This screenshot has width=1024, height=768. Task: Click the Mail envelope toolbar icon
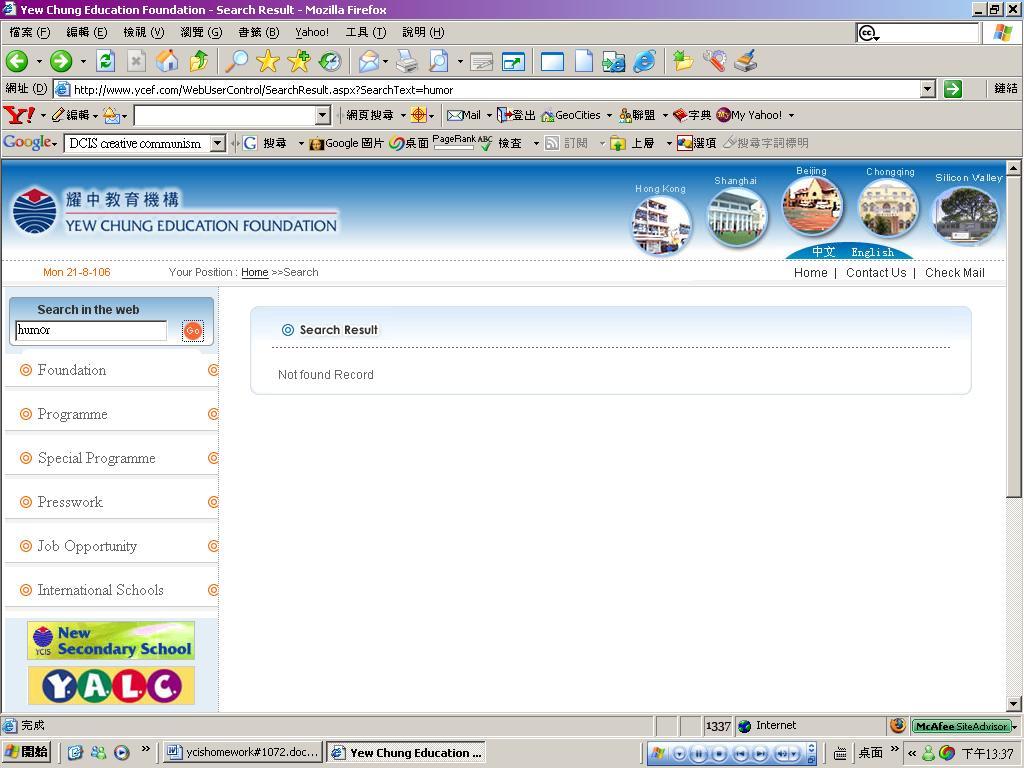(x=369, y=61)
